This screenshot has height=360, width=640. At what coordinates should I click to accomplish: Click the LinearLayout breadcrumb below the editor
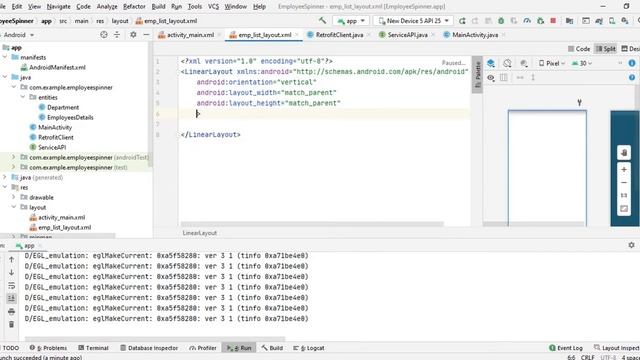click(x=200, y=233)
